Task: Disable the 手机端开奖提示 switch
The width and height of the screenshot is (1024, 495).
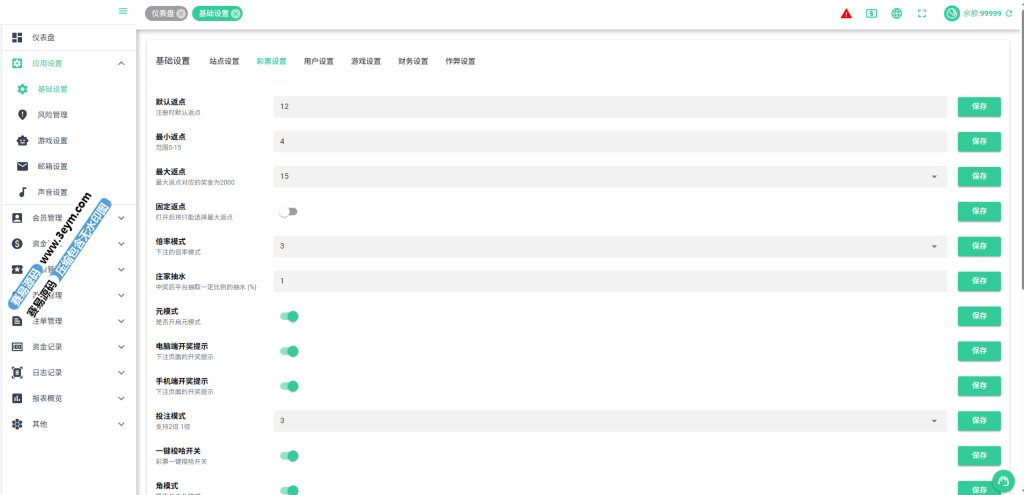Action: point(289,386)
